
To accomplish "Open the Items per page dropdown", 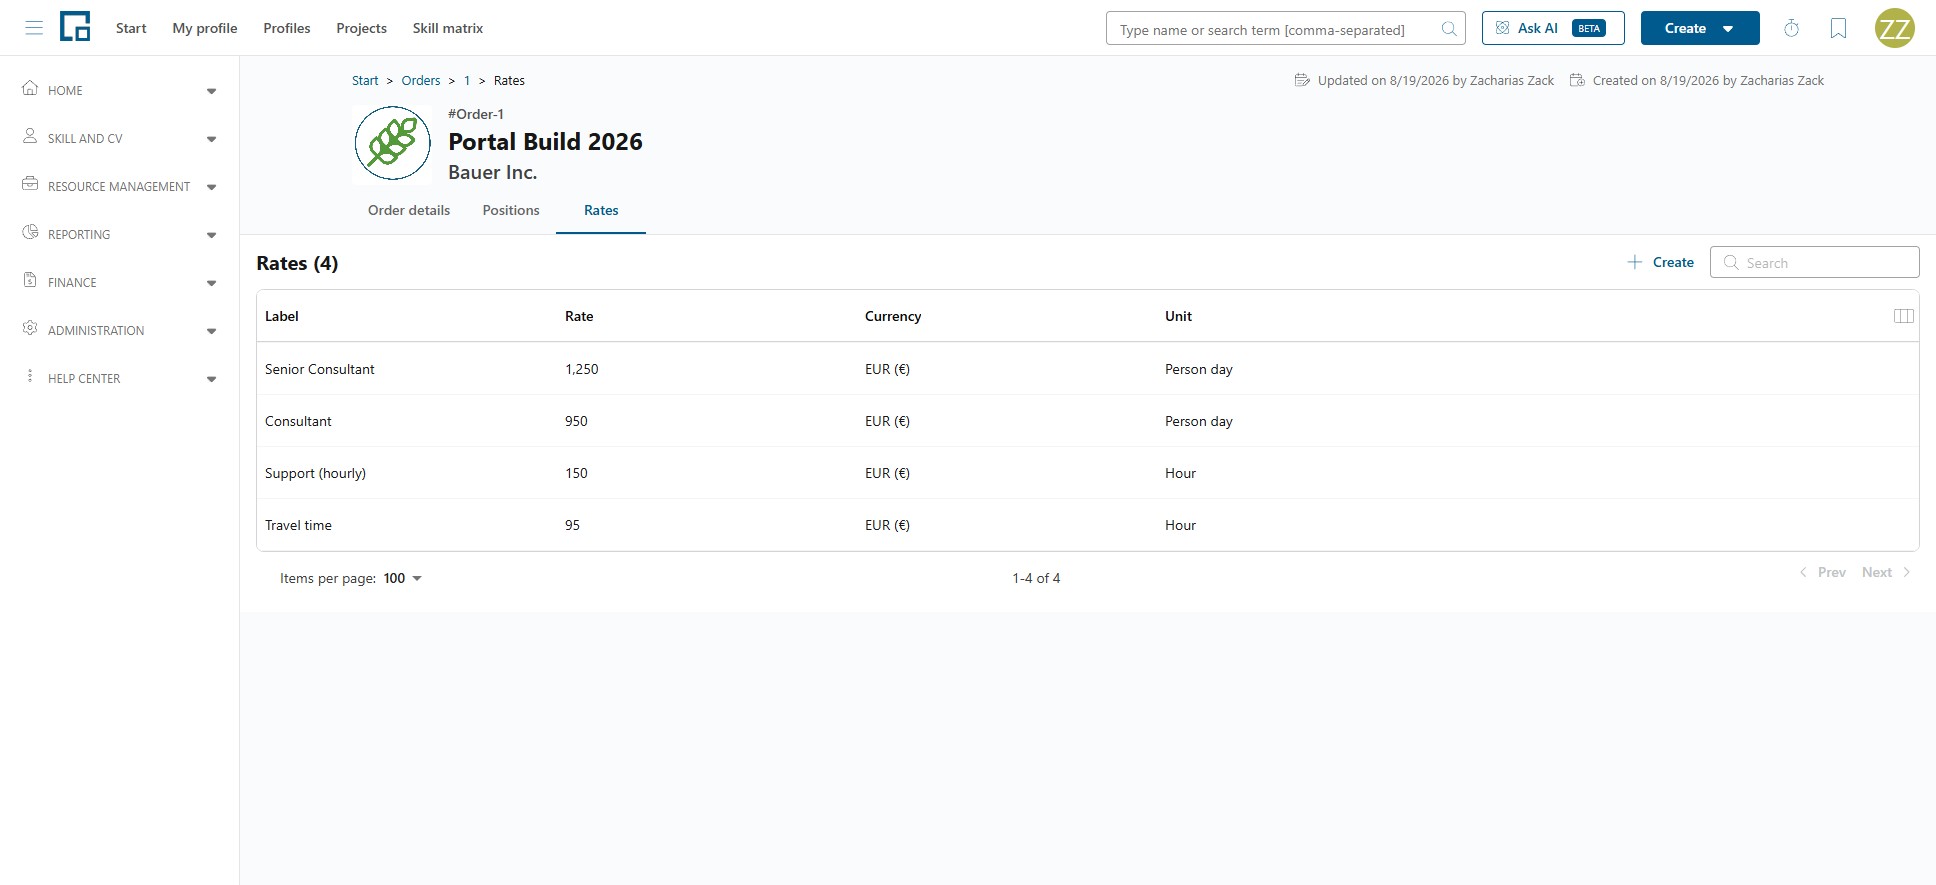I will point(403,578).
